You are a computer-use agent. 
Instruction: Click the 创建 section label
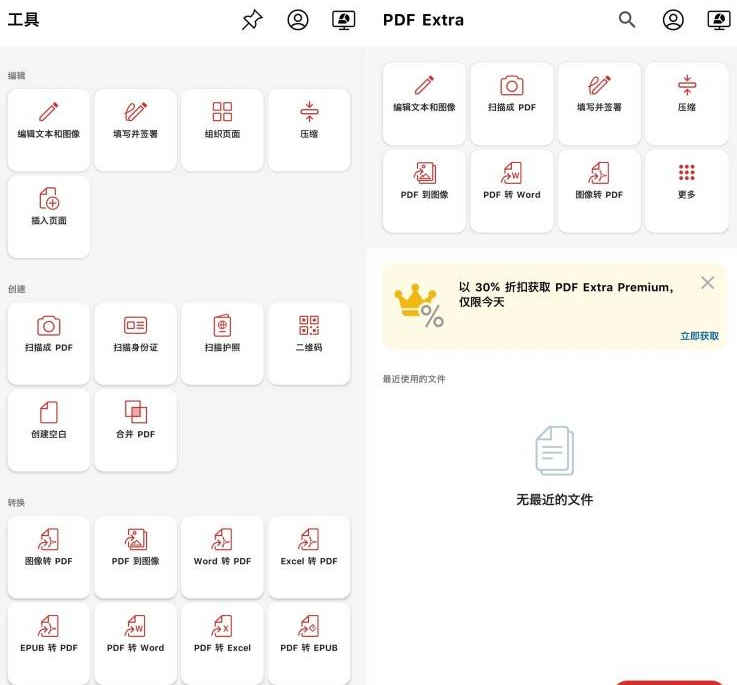(x=16, y=289)
